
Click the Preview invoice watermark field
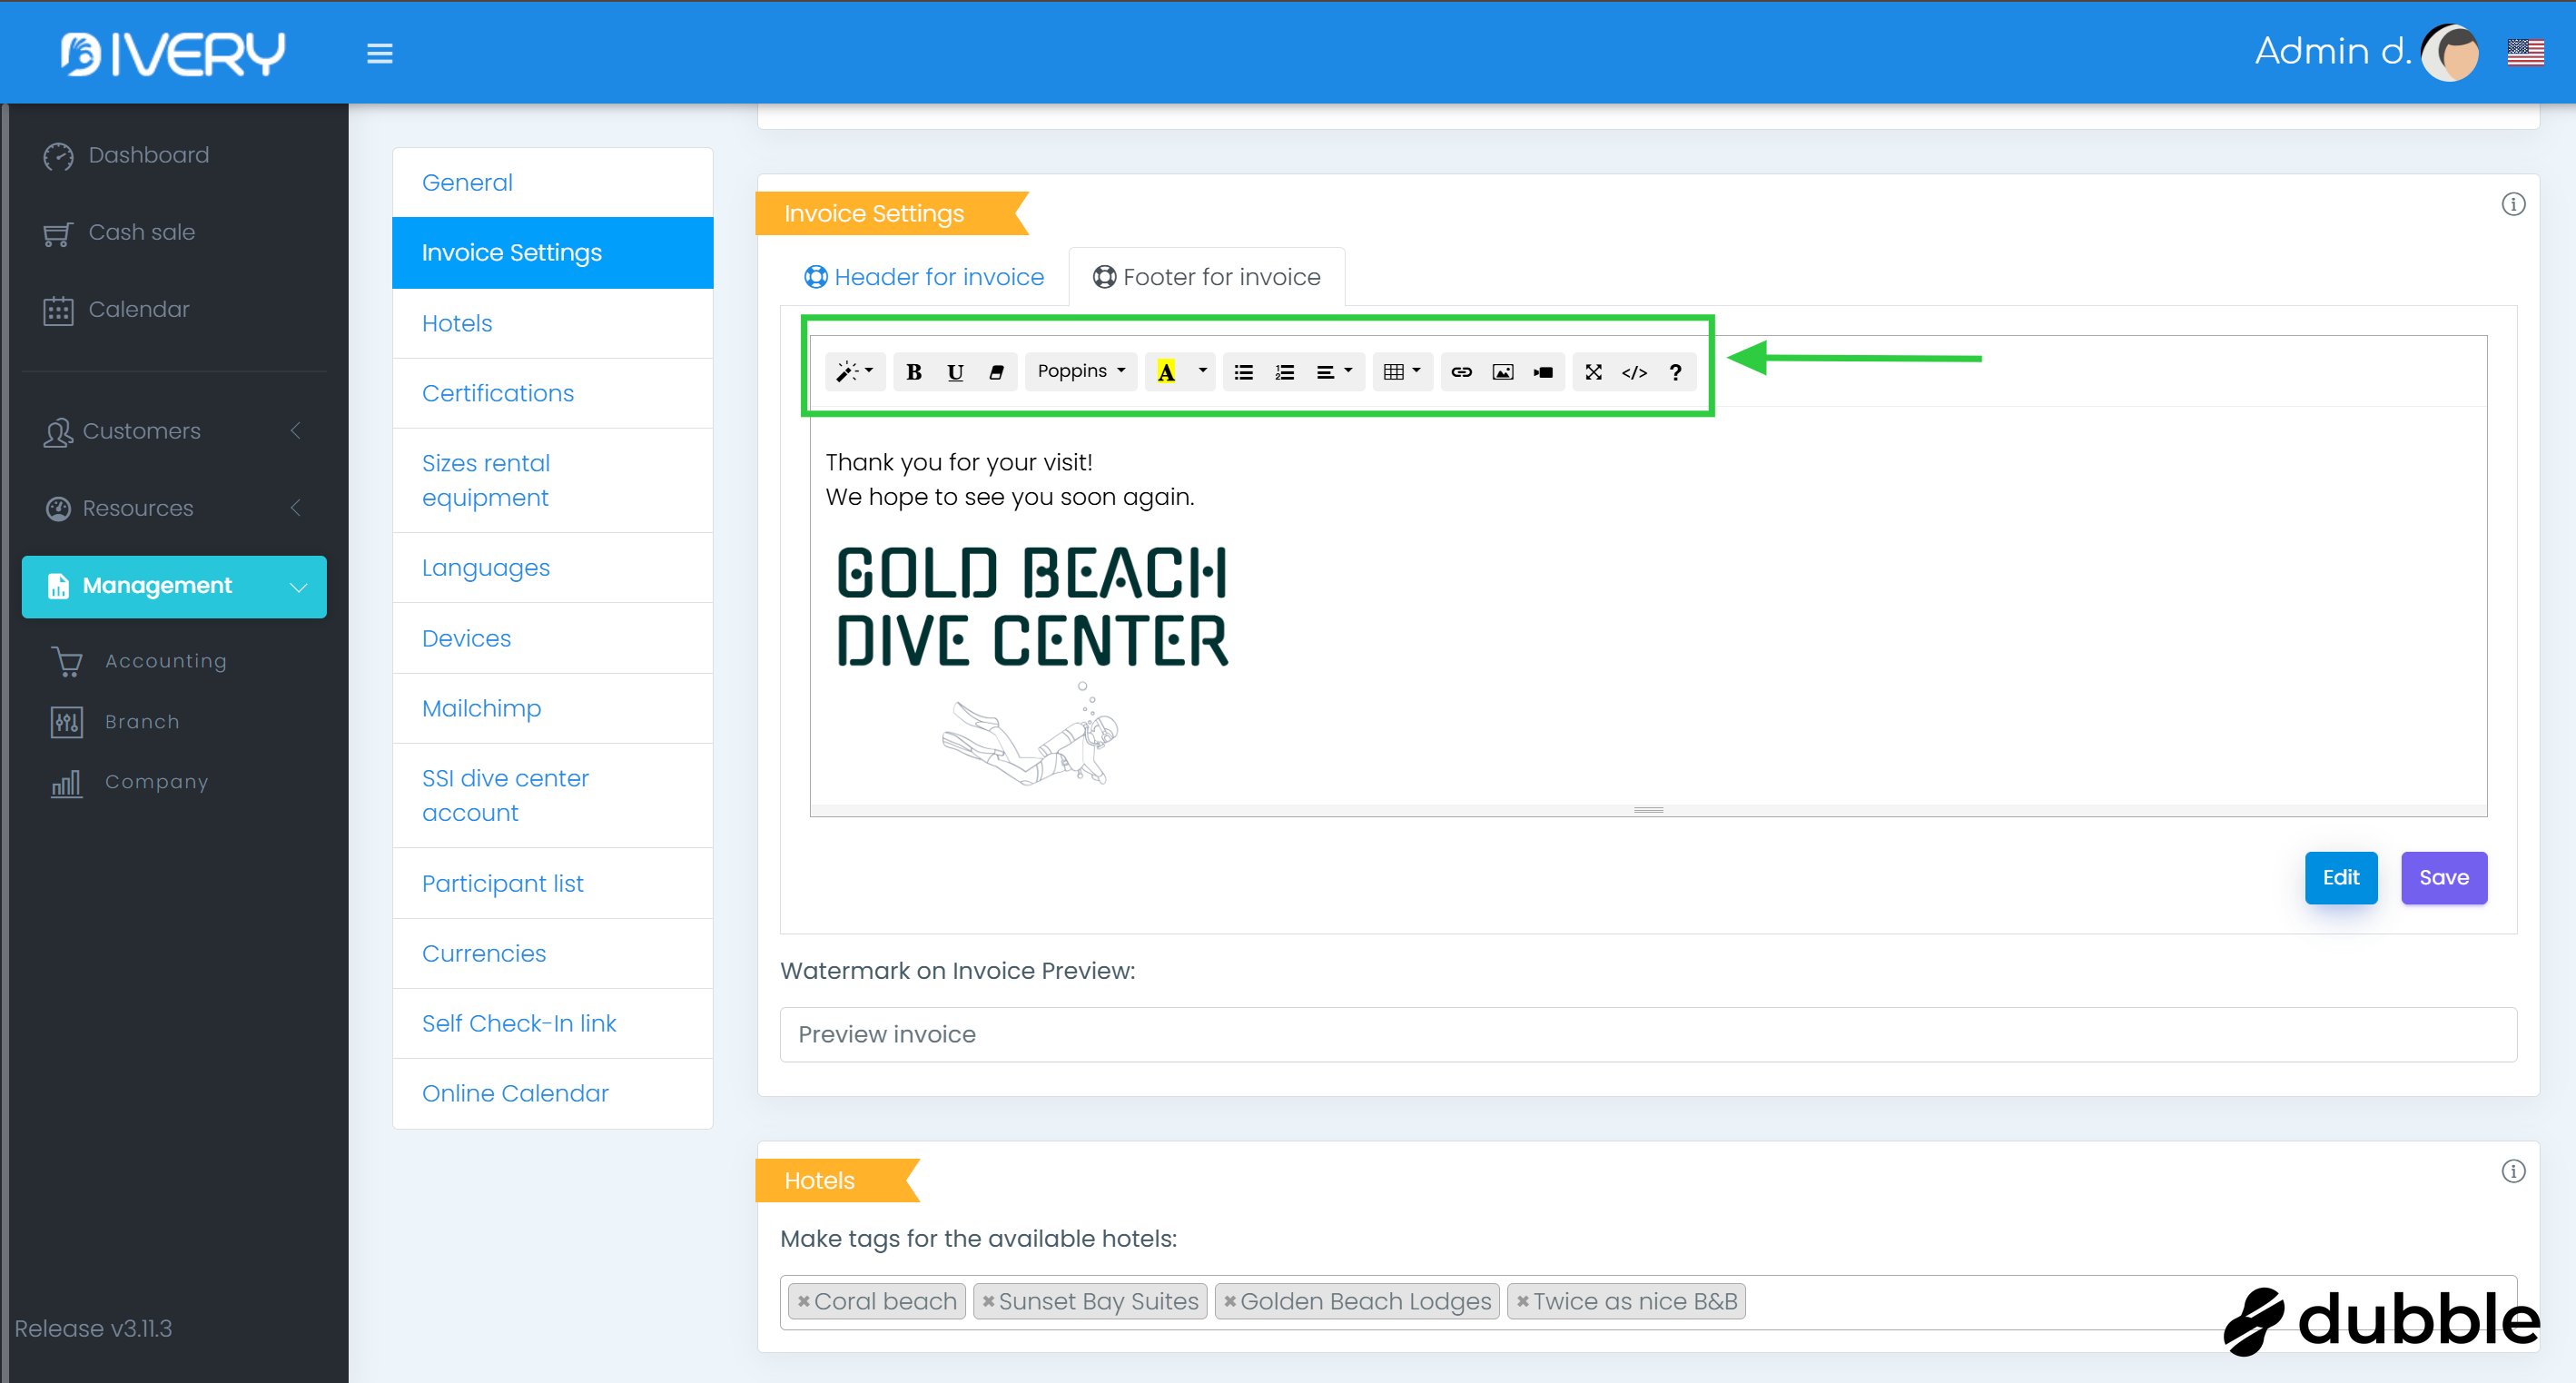tap(1647, 1034)
